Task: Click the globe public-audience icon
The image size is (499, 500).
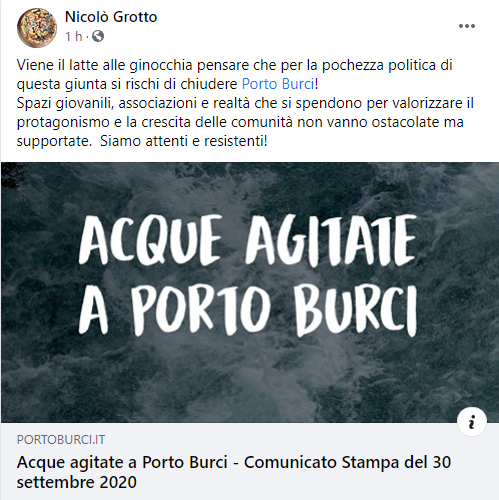Action: pyautogui.click(x=98, y=36)
